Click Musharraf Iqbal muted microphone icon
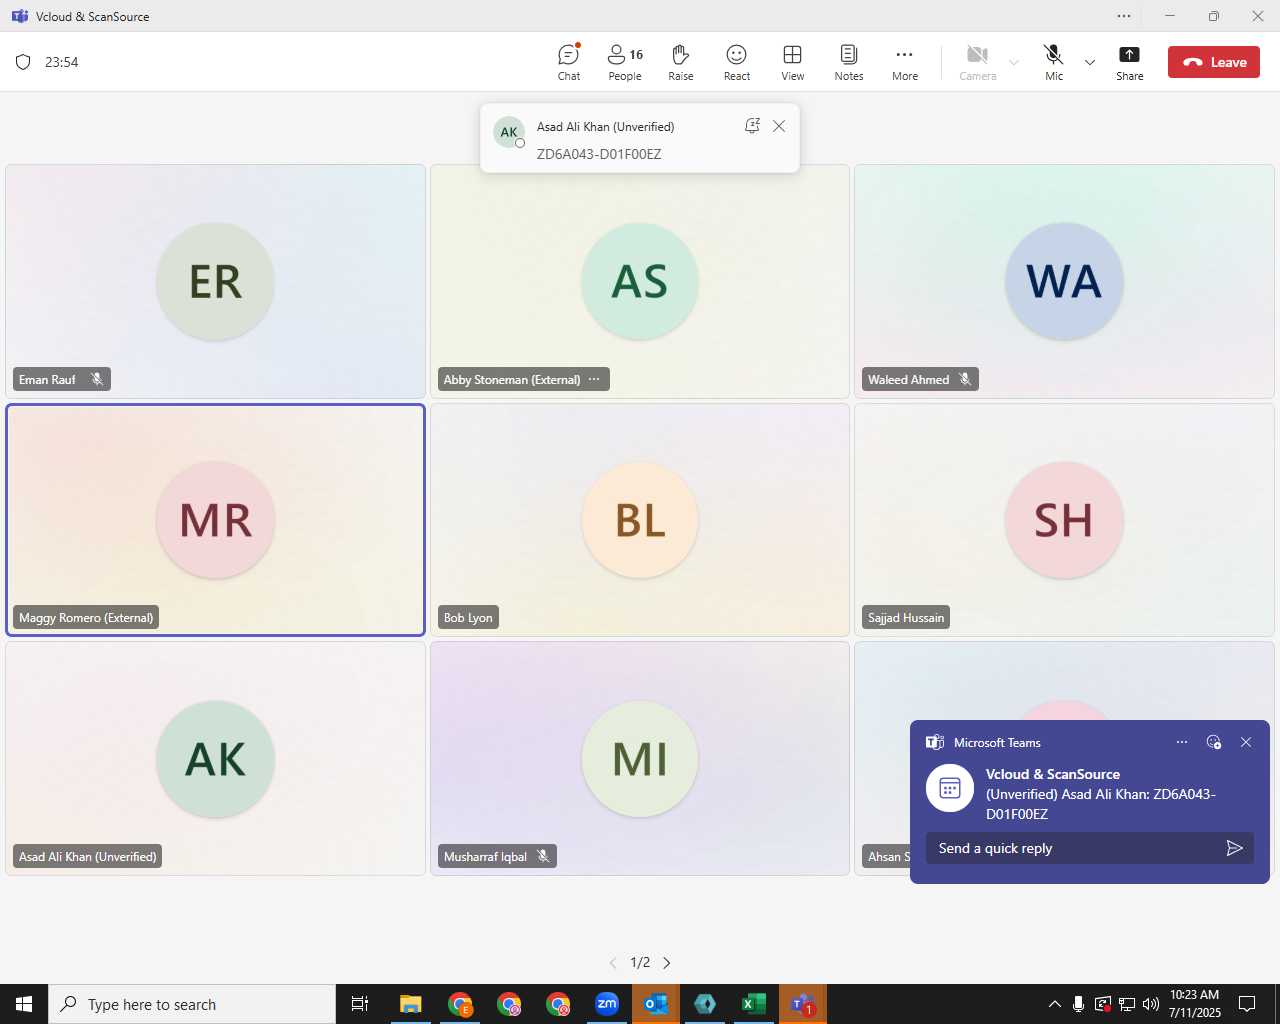This screenshot has width=1280, height=1024. point(543,856)
